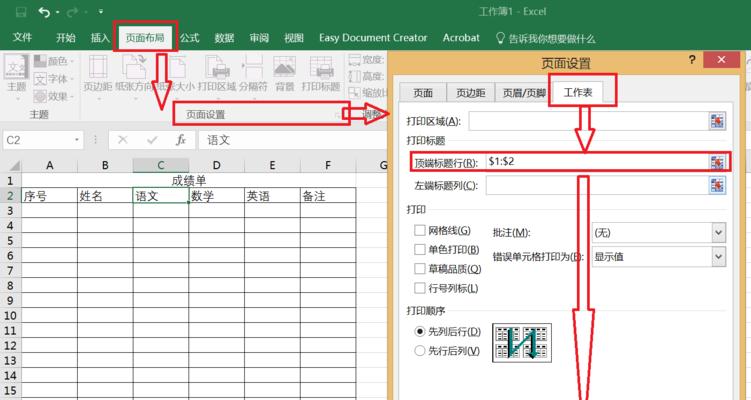Open the 颜色 theme colors dropdown
751x400 pixels.
[x=54, y=61]
